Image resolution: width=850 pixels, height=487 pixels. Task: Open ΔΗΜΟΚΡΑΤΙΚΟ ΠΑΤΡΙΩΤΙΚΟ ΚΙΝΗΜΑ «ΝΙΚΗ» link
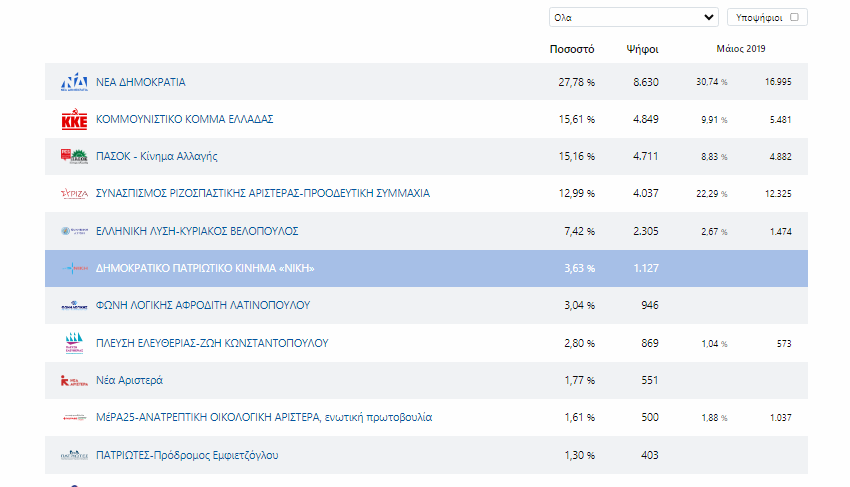pos(205,268)
